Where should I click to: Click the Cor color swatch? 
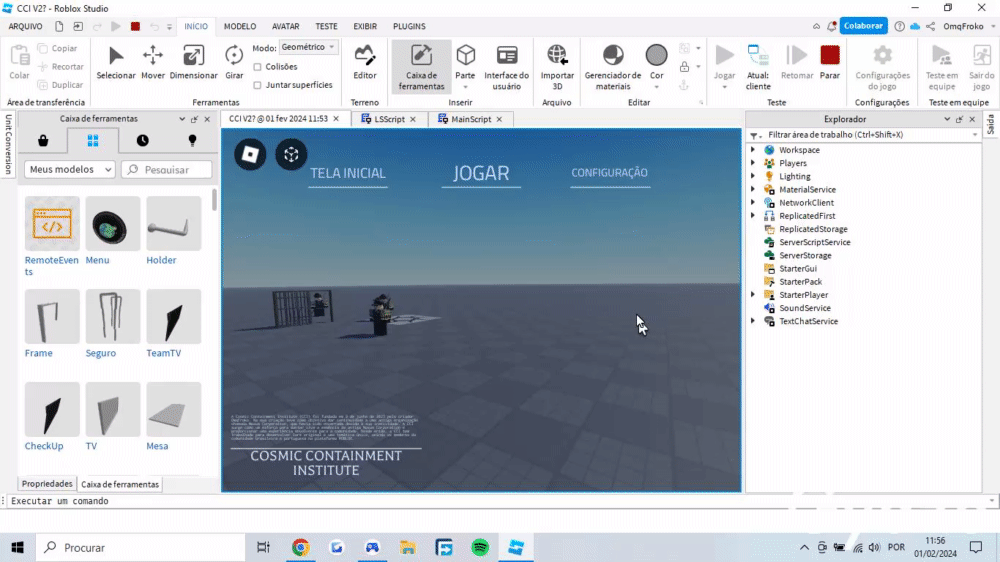(x=656, y=55)
